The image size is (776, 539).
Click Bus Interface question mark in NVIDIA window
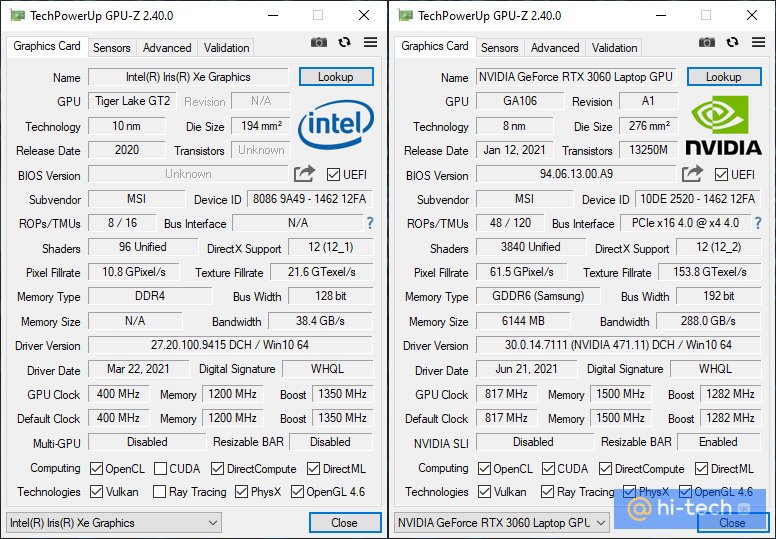758,223
